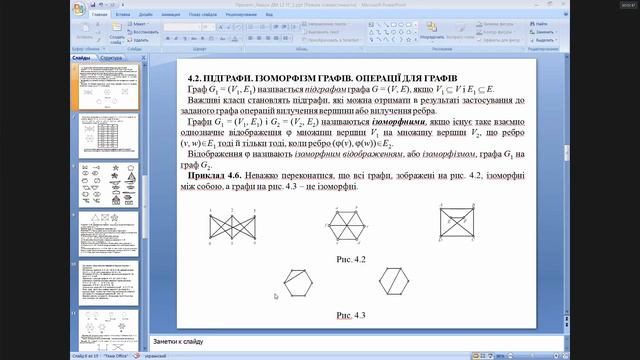Viewport: 640px width, 360px height.
Task: Click the decrease indent icon
Action: 276,27
